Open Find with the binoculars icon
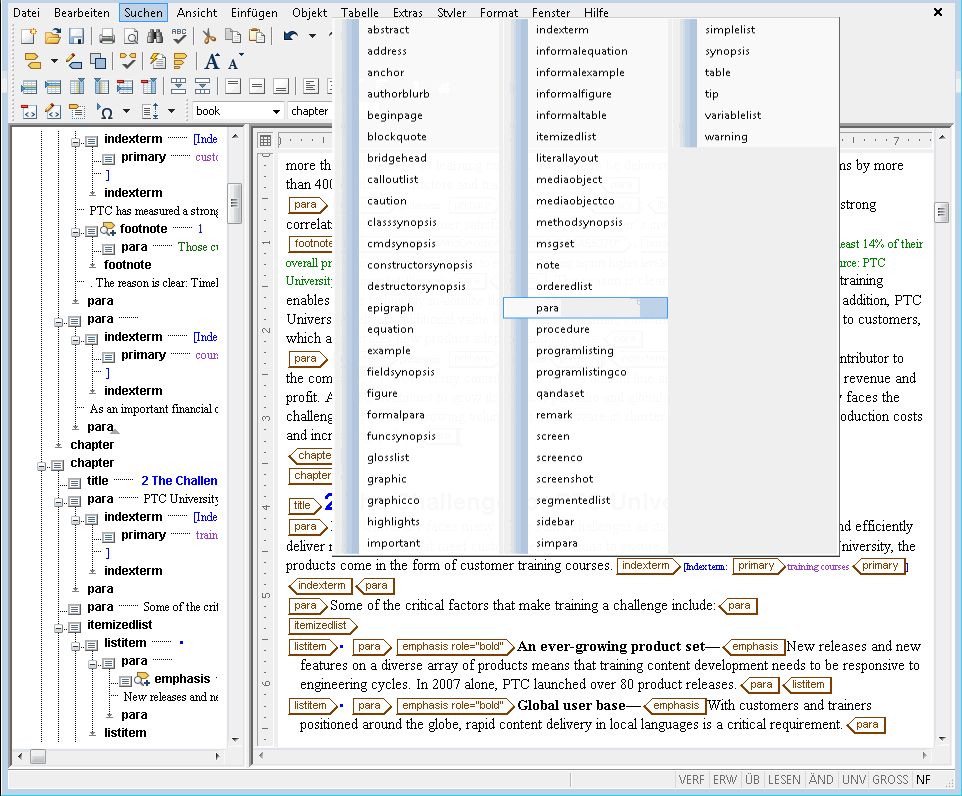The height and width of the screenshot is (796, 962). coord(155,36)
